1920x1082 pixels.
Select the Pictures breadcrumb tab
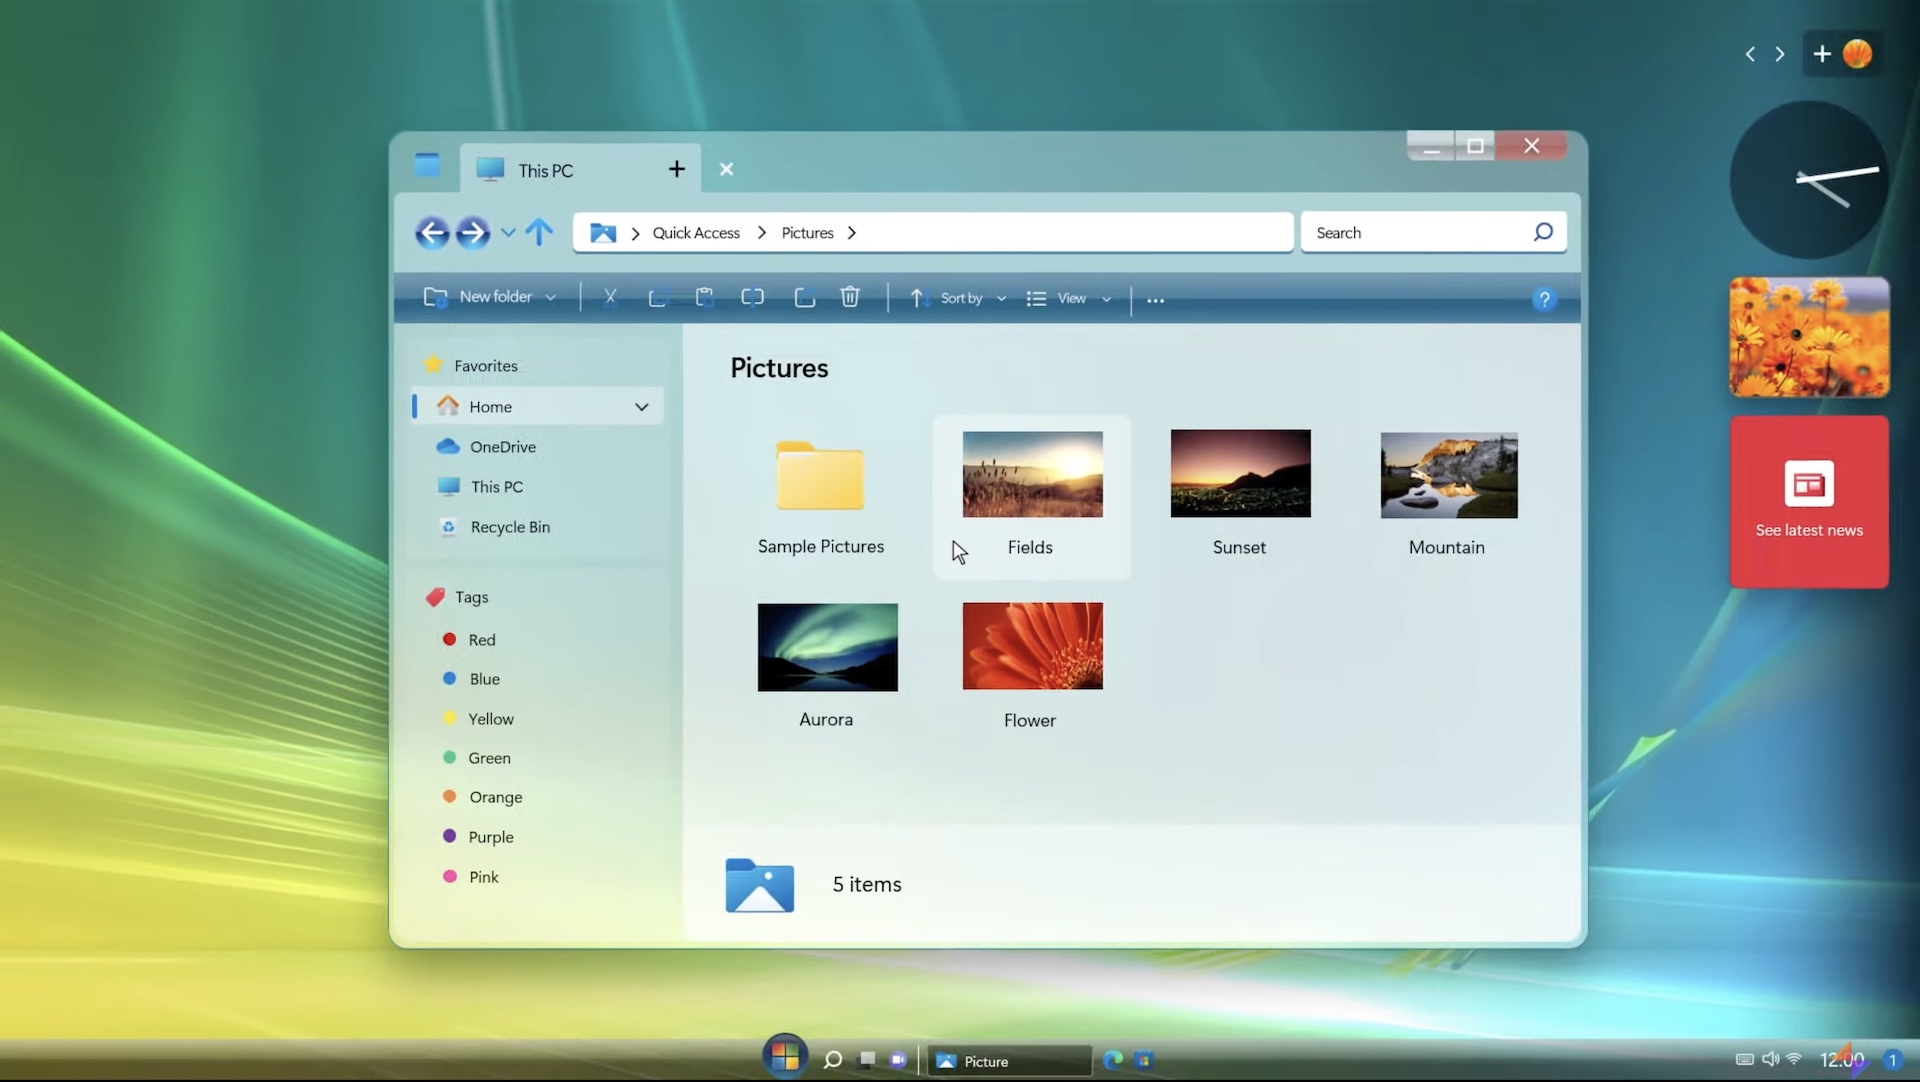click(x=806, y=232)
